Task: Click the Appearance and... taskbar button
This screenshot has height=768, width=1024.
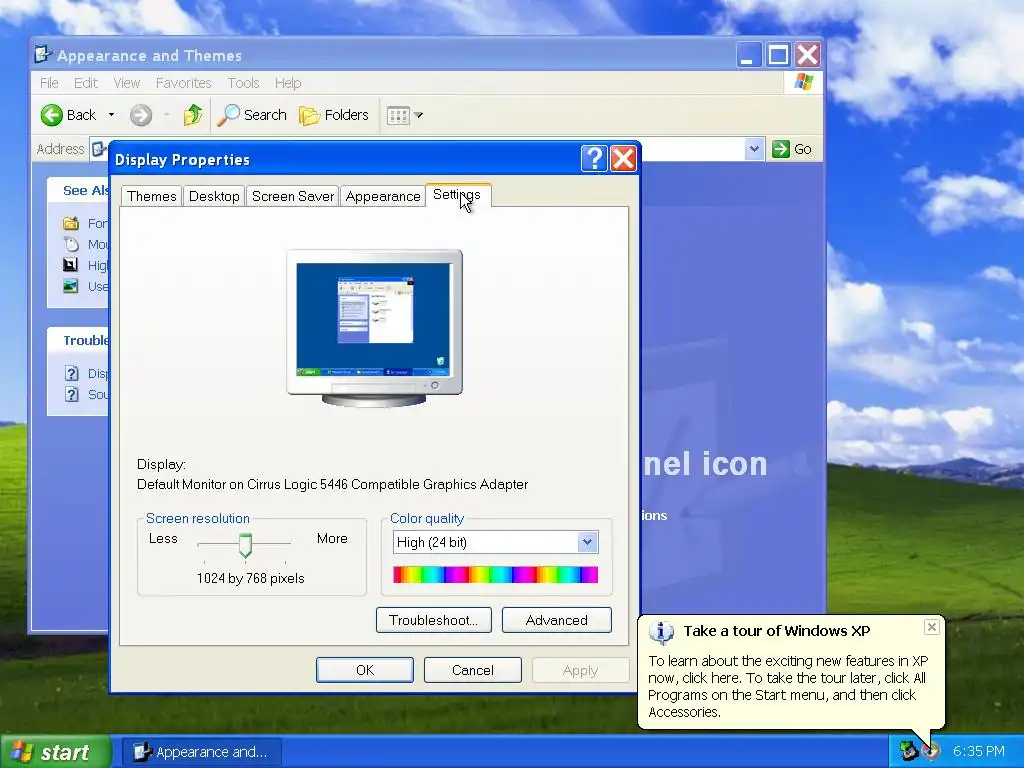Action: (202, 752)
